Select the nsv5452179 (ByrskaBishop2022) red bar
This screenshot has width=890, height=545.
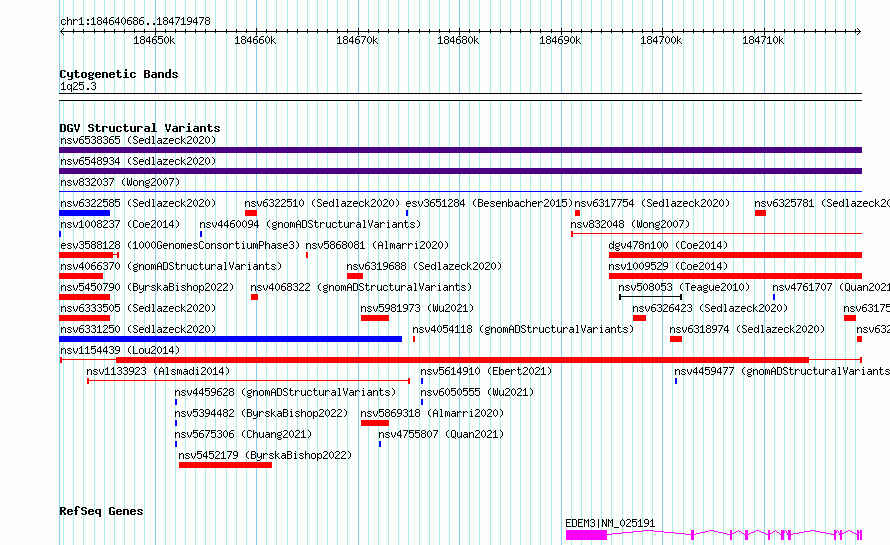point(225,465)
